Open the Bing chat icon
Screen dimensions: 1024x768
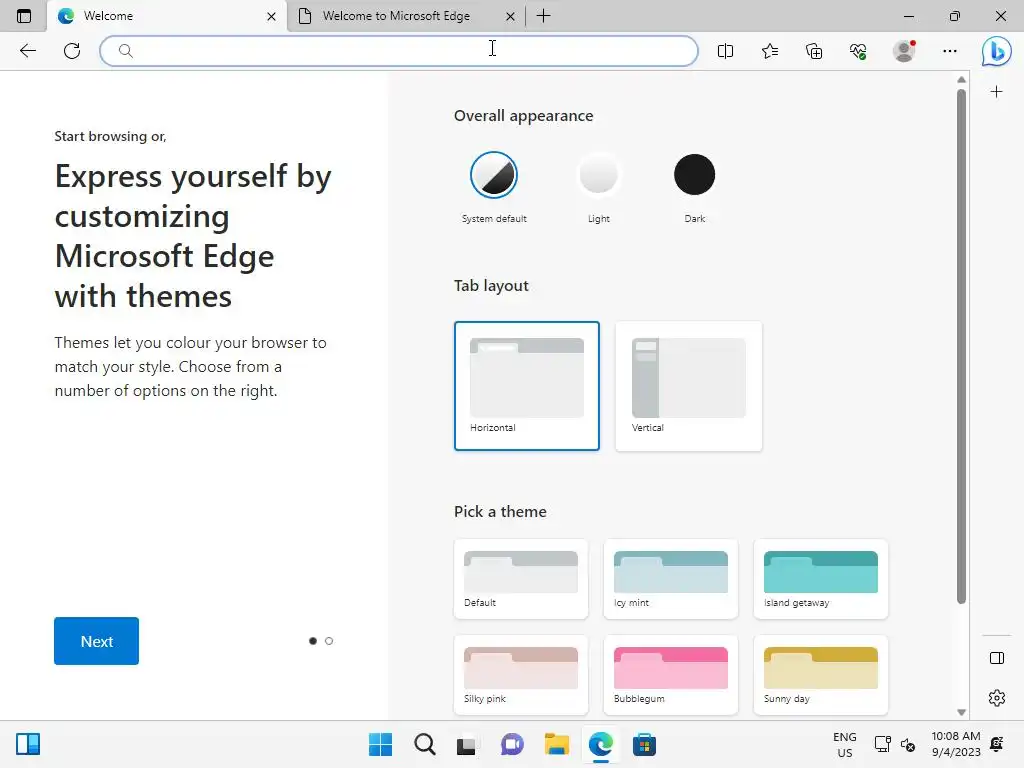[996, 51]
